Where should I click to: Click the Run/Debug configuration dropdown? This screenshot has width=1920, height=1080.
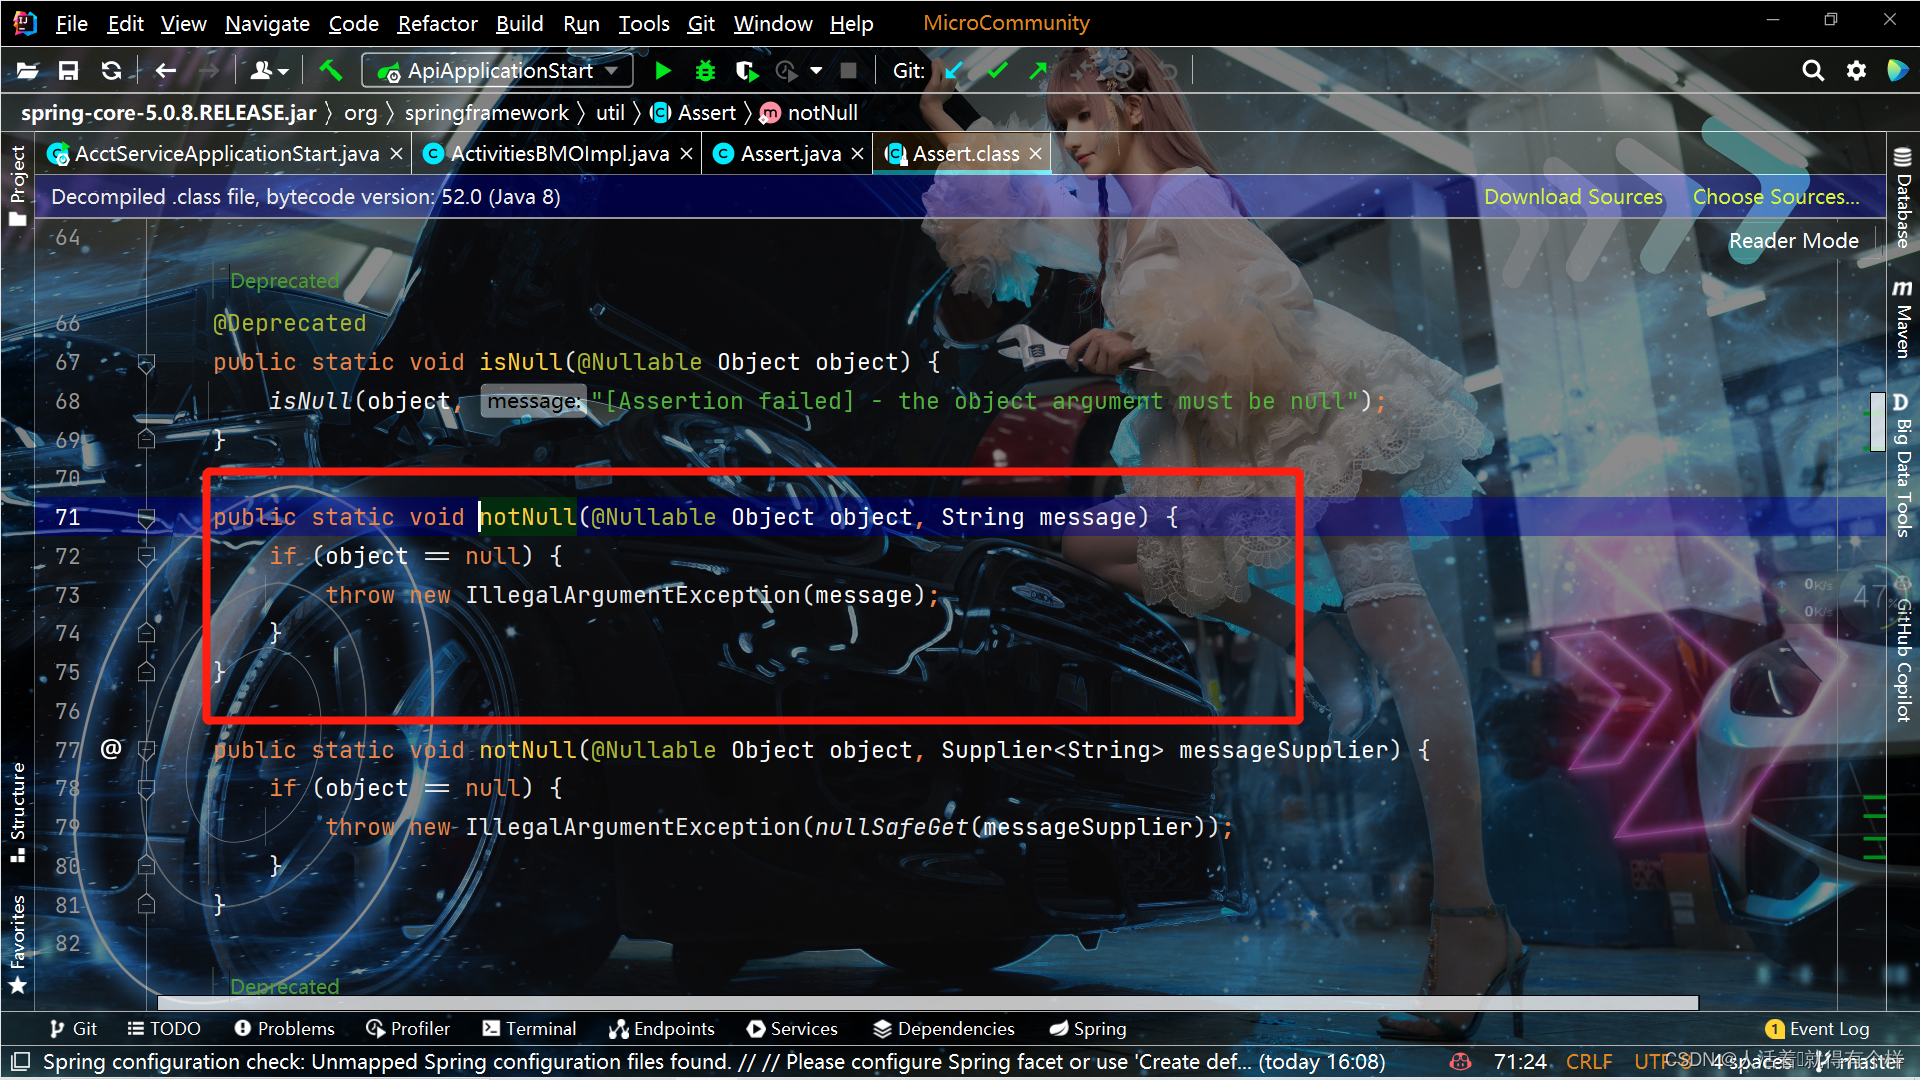500,70
